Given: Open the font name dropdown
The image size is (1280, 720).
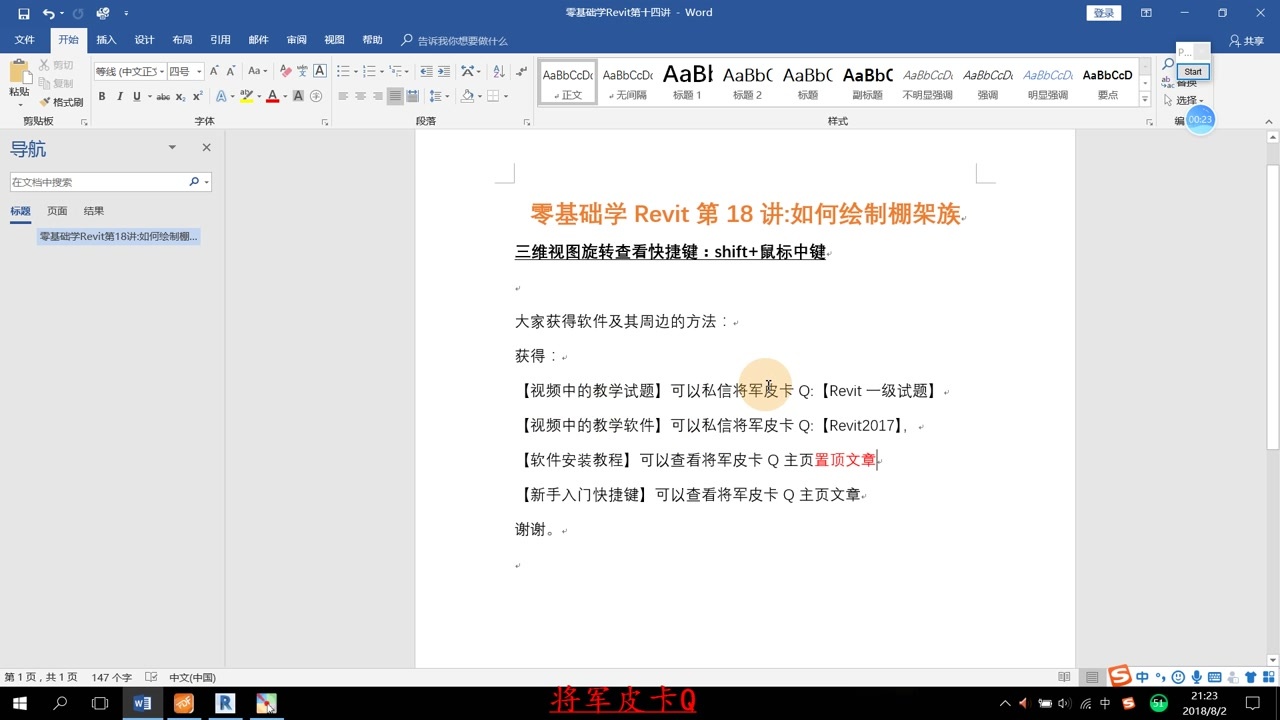Looking at the screenshot, I should pyautogui.click(x=161, y=71).
